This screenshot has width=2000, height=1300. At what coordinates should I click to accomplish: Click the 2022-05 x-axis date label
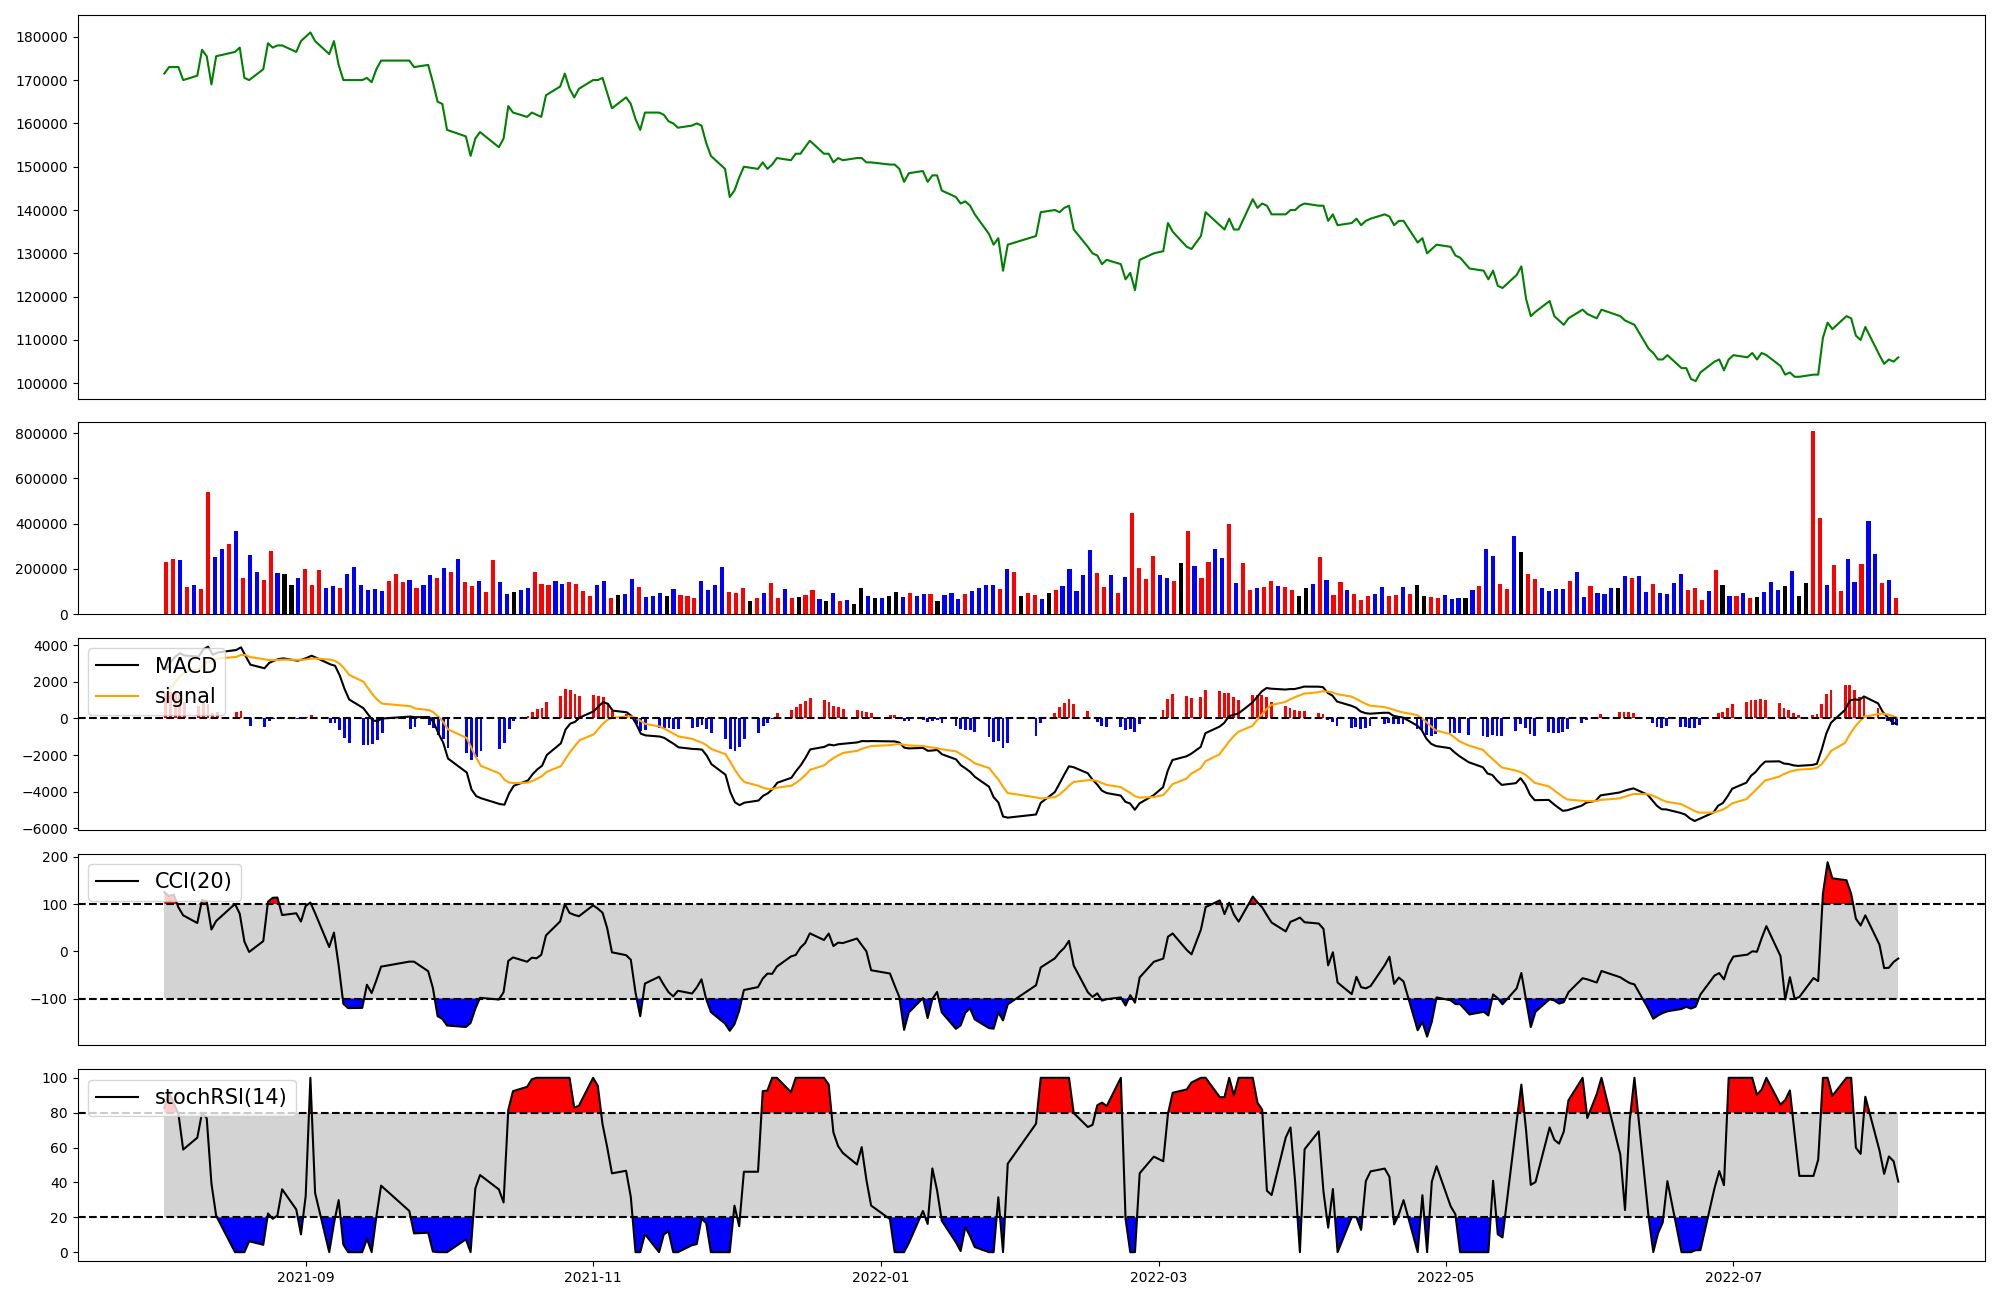[1446, 1277]
